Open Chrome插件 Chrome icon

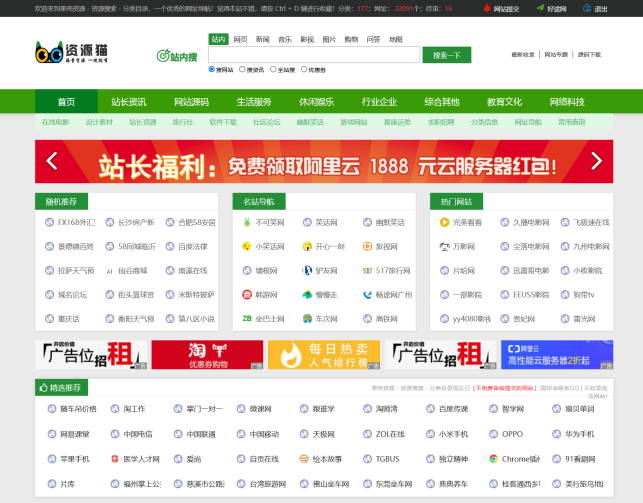click(x=494, y=459)
